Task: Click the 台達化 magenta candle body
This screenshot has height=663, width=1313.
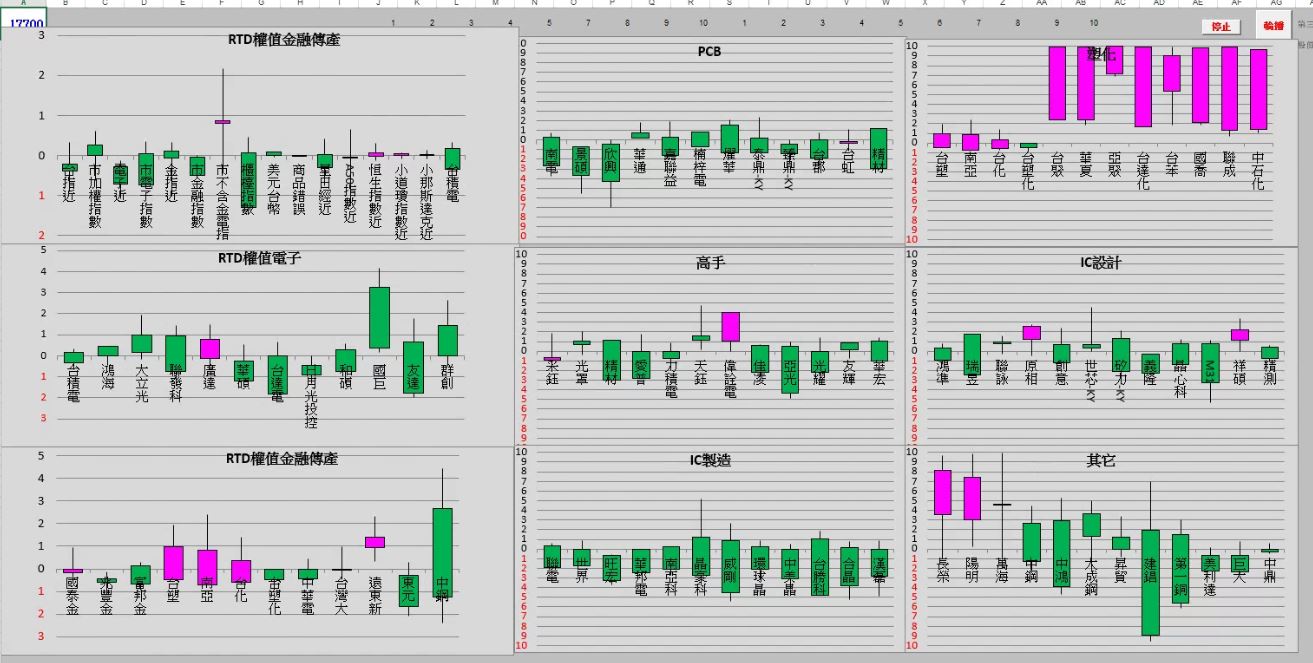Action: (x=1143, y=86)
